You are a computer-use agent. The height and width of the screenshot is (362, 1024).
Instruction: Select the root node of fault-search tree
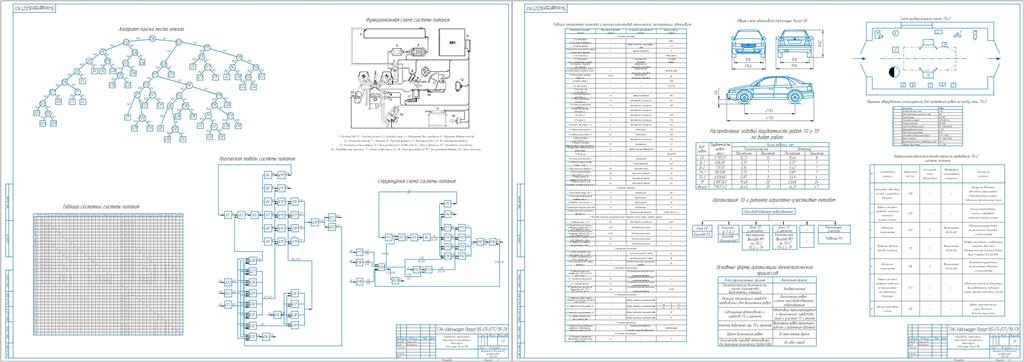152,37
